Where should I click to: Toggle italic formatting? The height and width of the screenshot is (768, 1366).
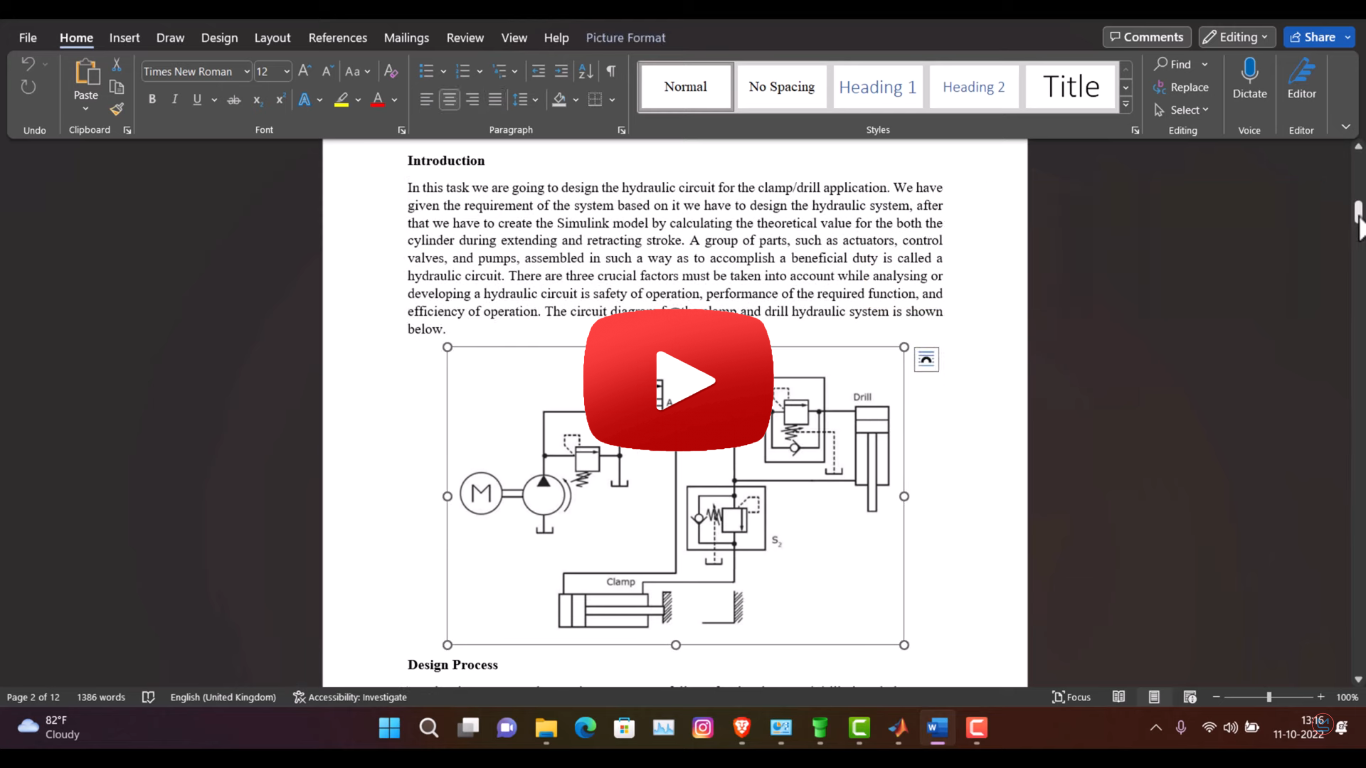(174, 99)
